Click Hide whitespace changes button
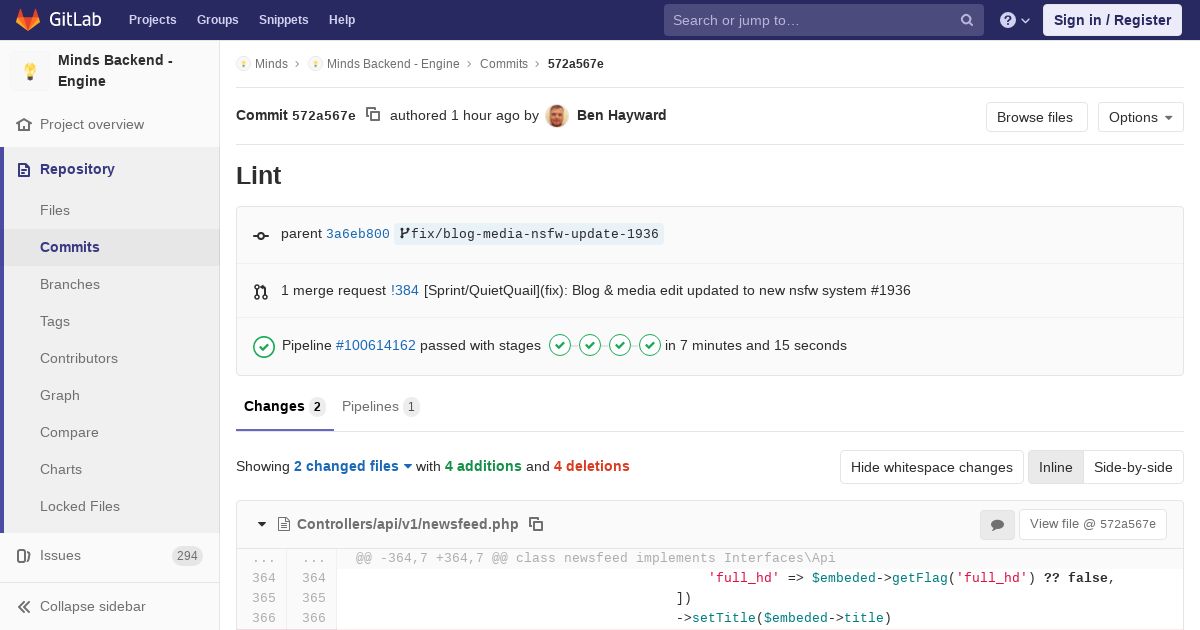Screen dimensions: 1200x630 931,467
